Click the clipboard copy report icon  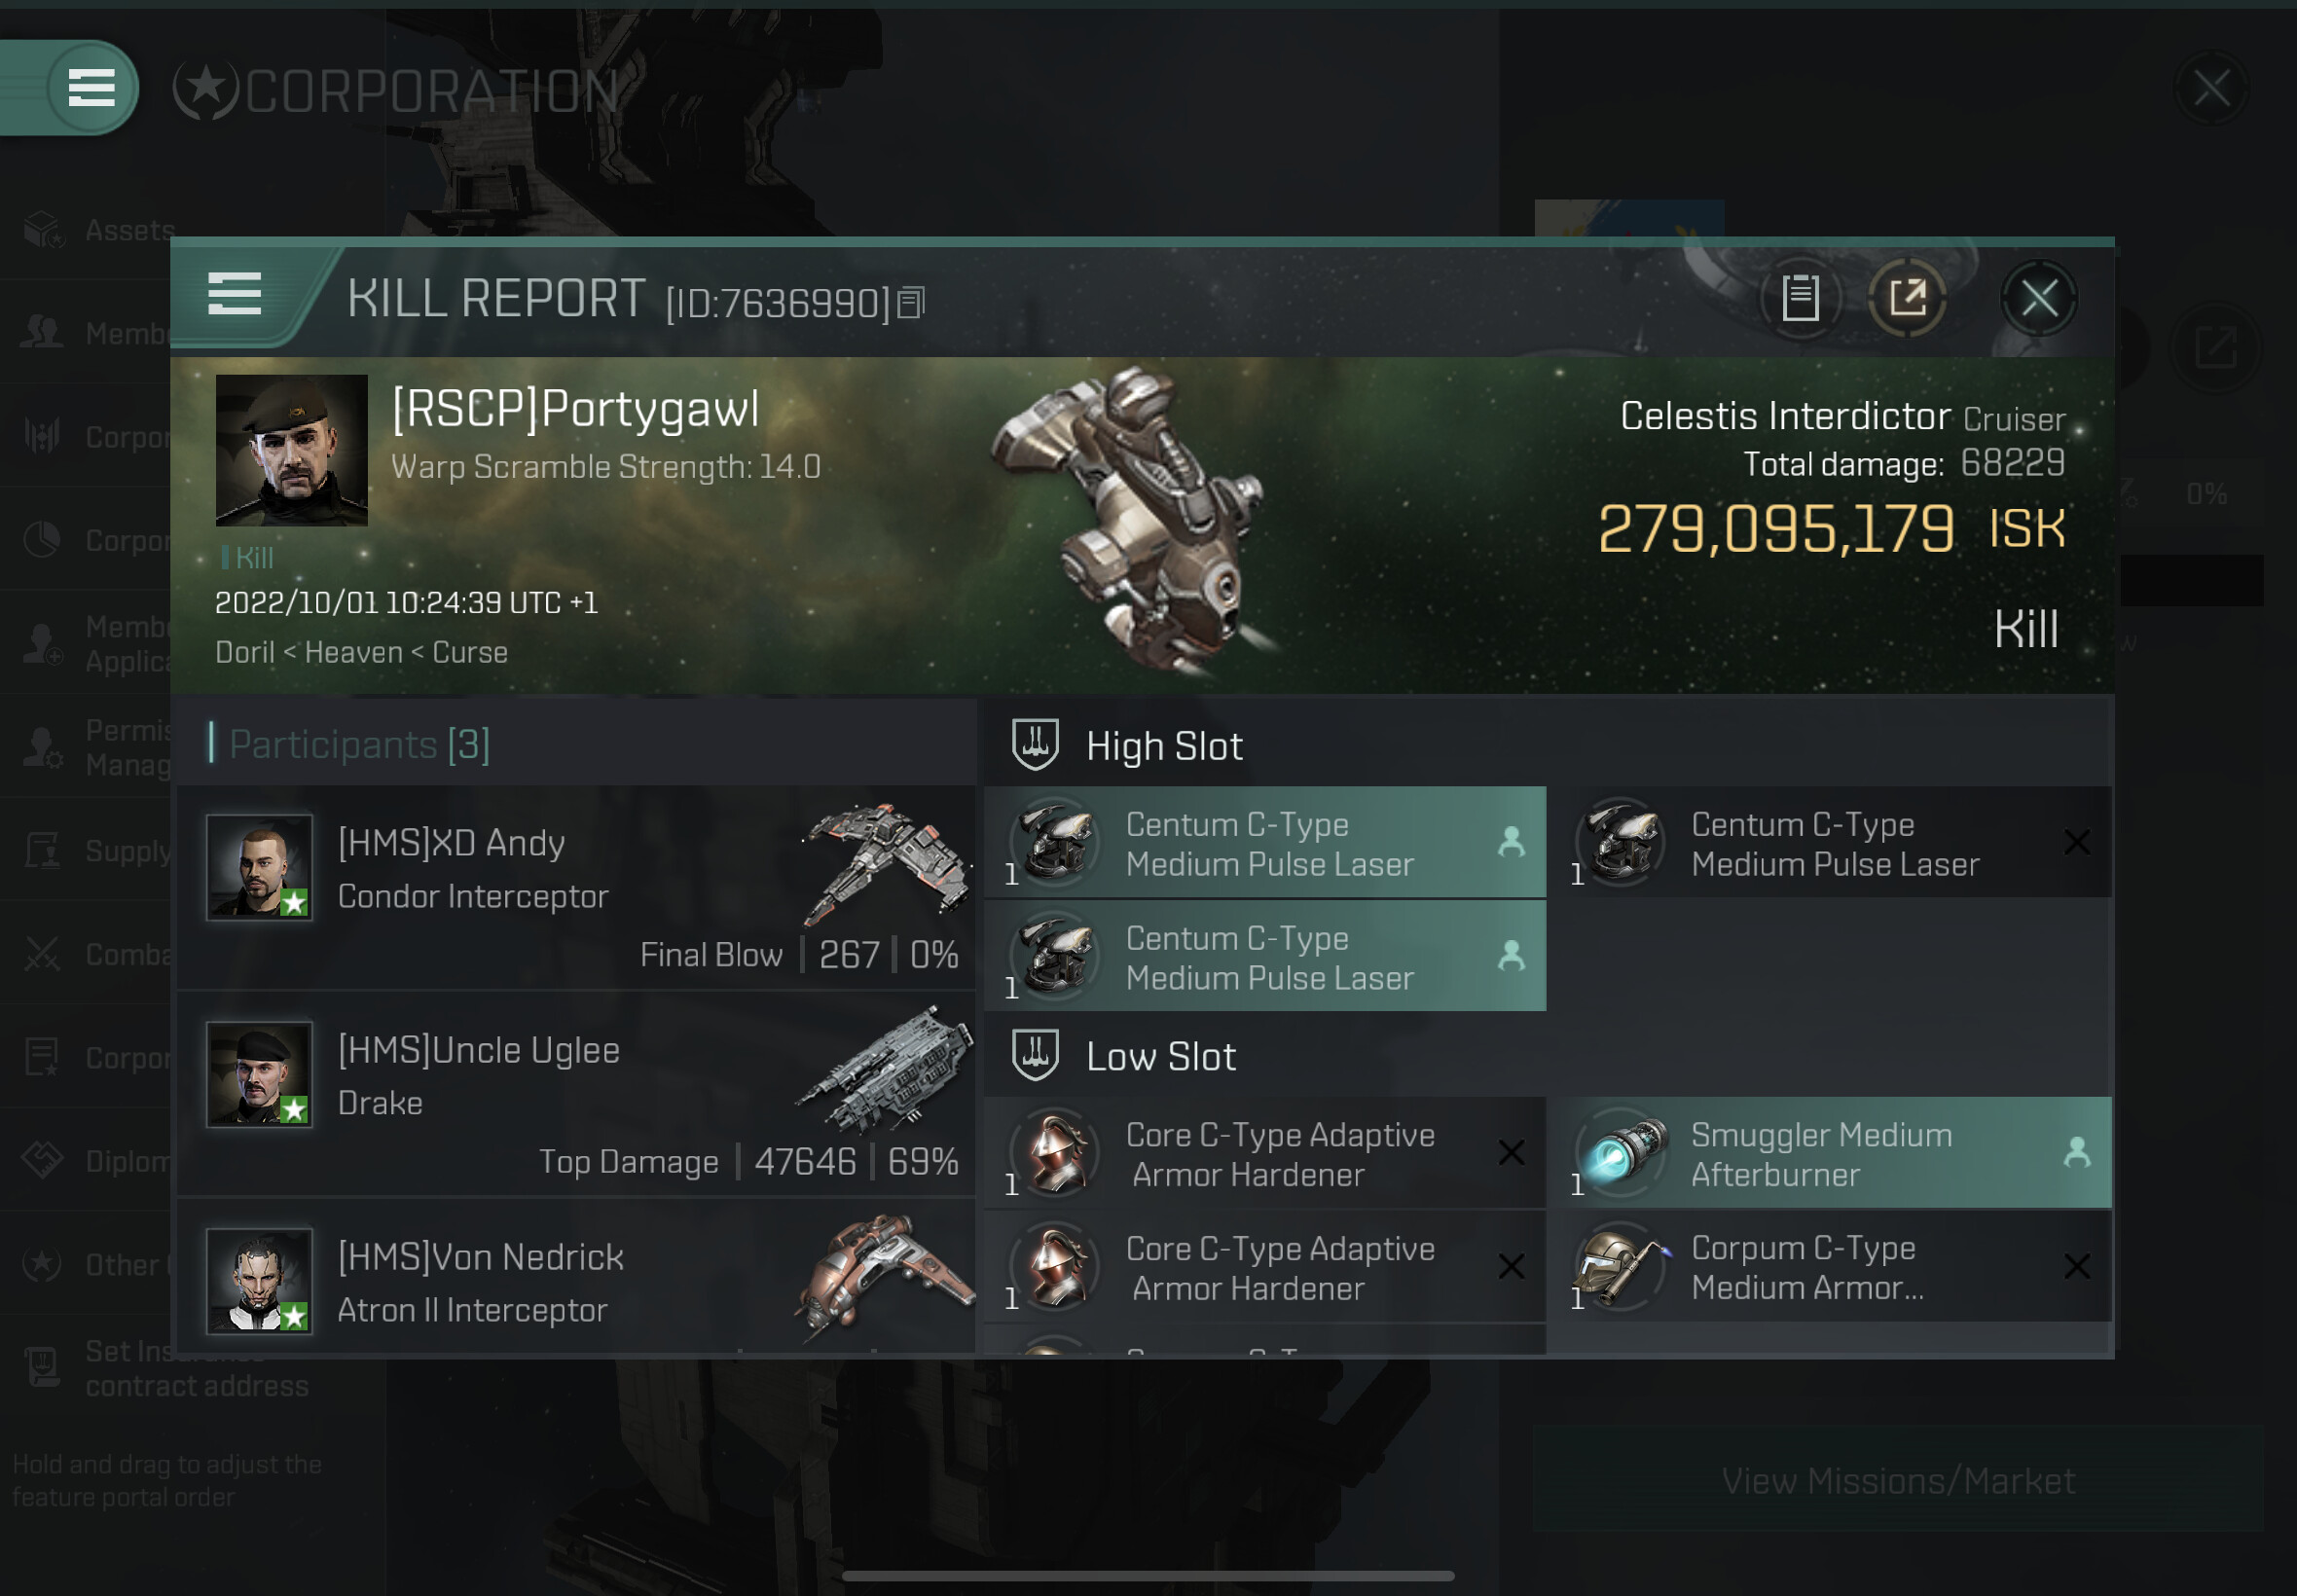[x=1800, y=298]
